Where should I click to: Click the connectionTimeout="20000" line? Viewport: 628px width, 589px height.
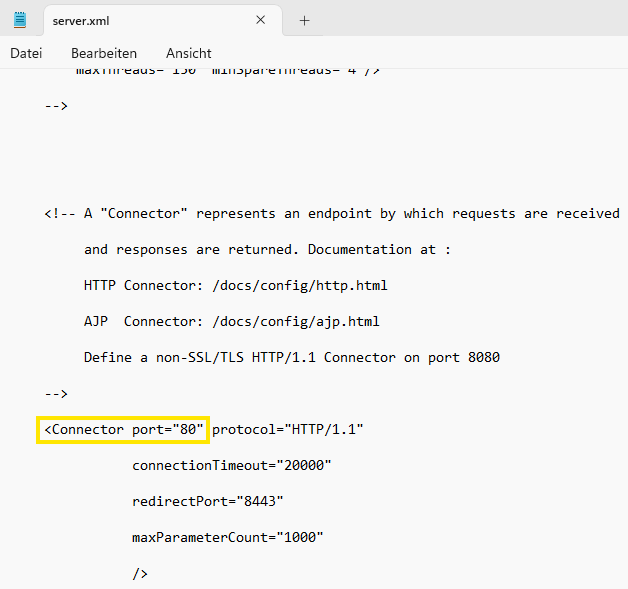[x=231, y=466]
